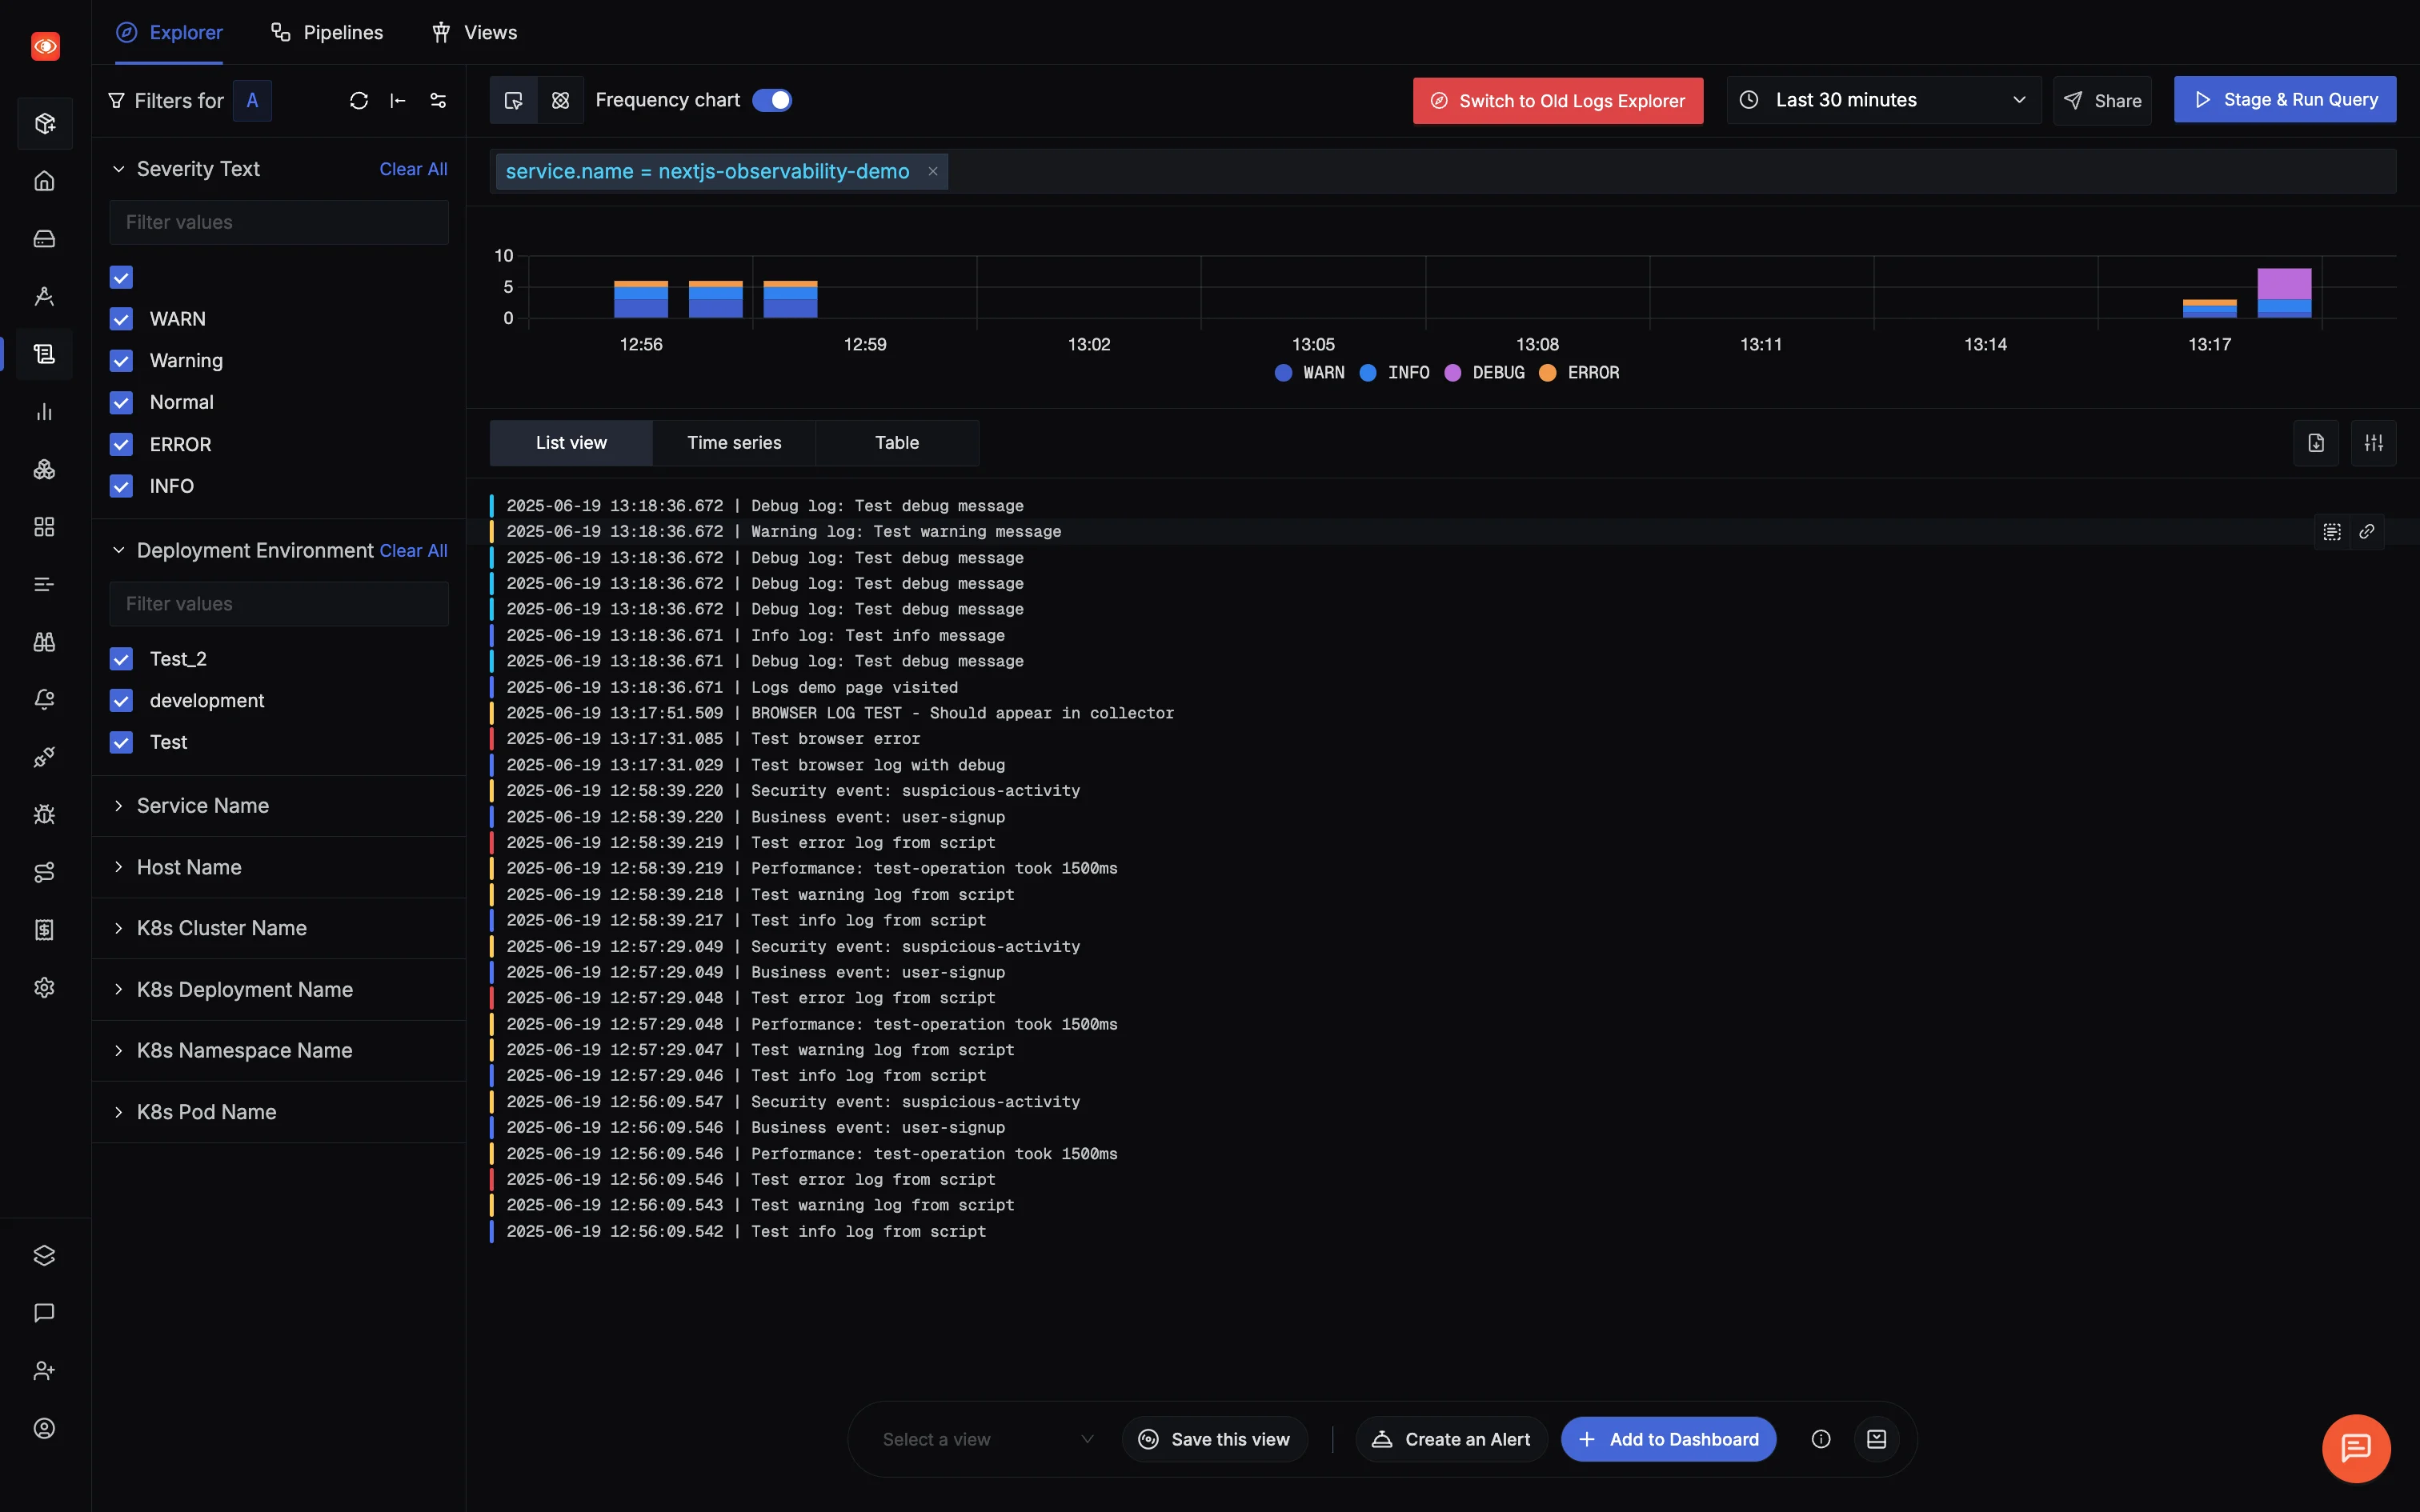Viewport: 2420px width, 1512px height.
Task: Click the Share button
Action: click(x=2102, y=101)
